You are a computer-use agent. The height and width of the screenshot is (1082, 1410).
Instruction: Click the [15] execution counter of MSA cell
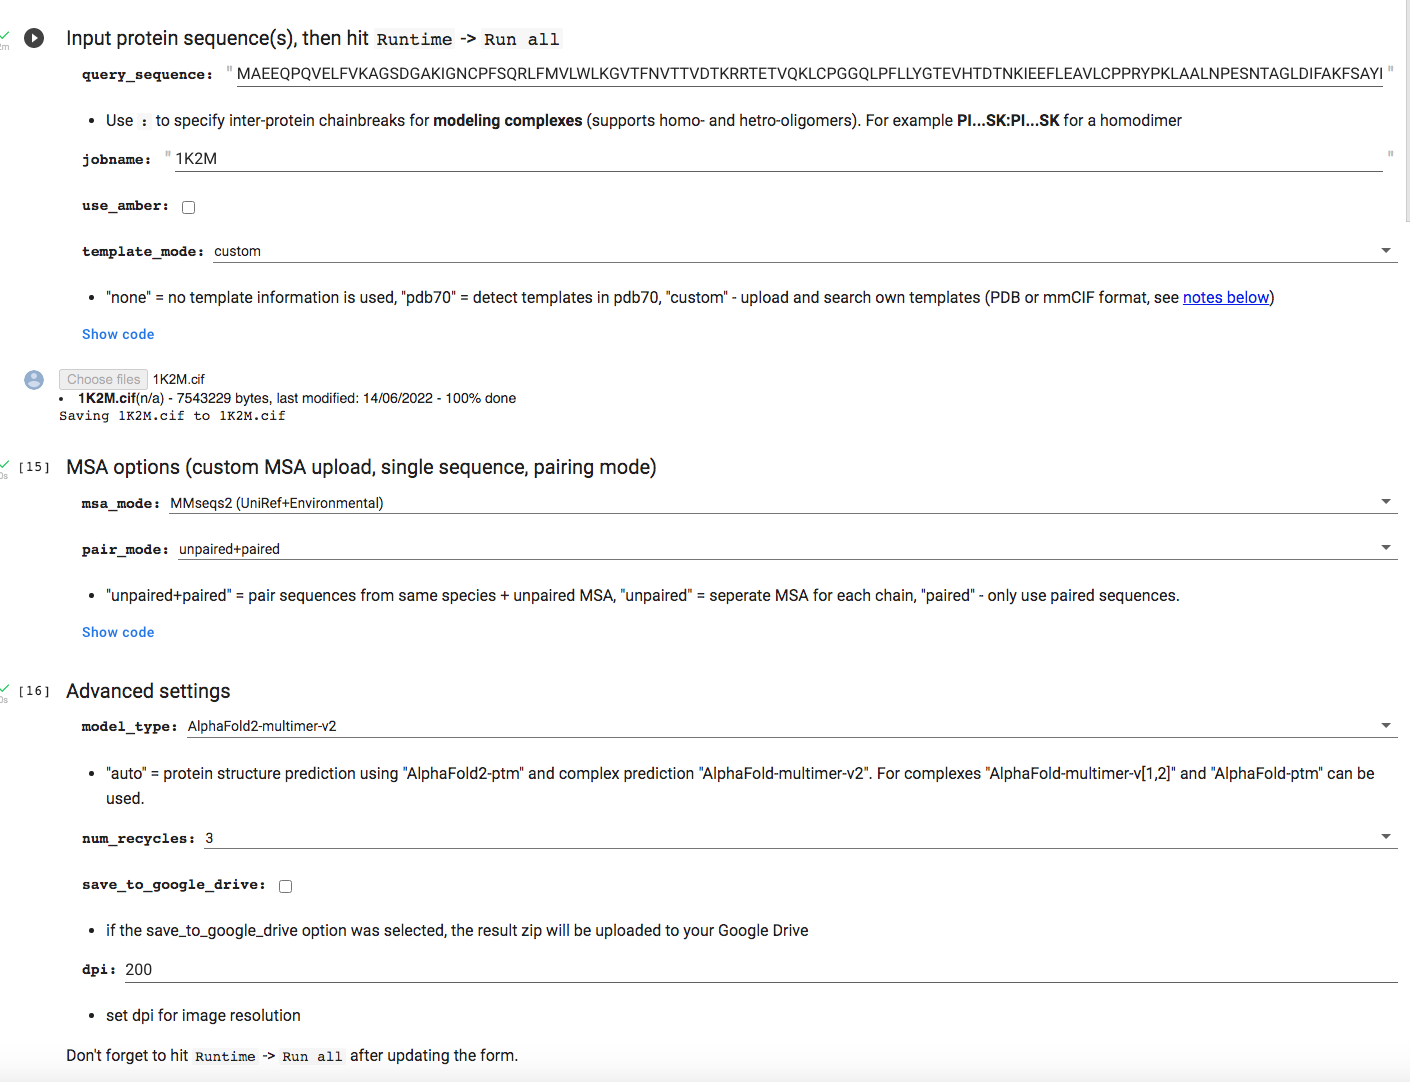(x=33, y=466)
